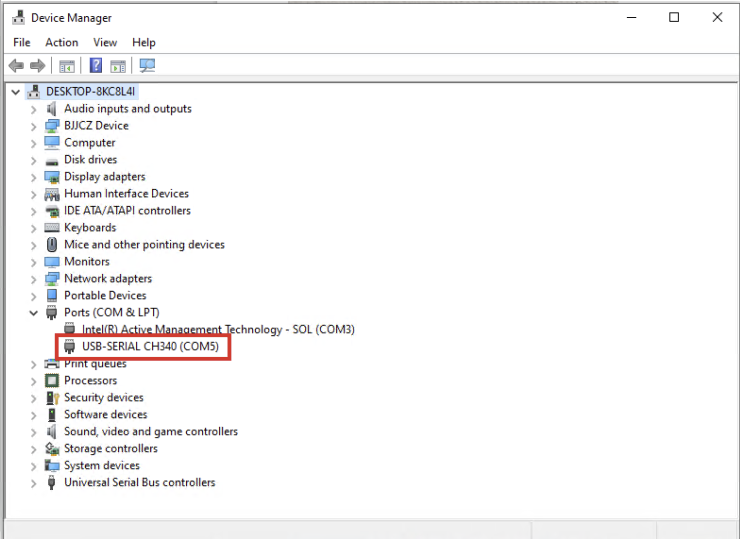Screen dimensions: 740x539
Task: Select Intel(R) Active Management Technology - SOL (COM3)
Action: [218, 329]
